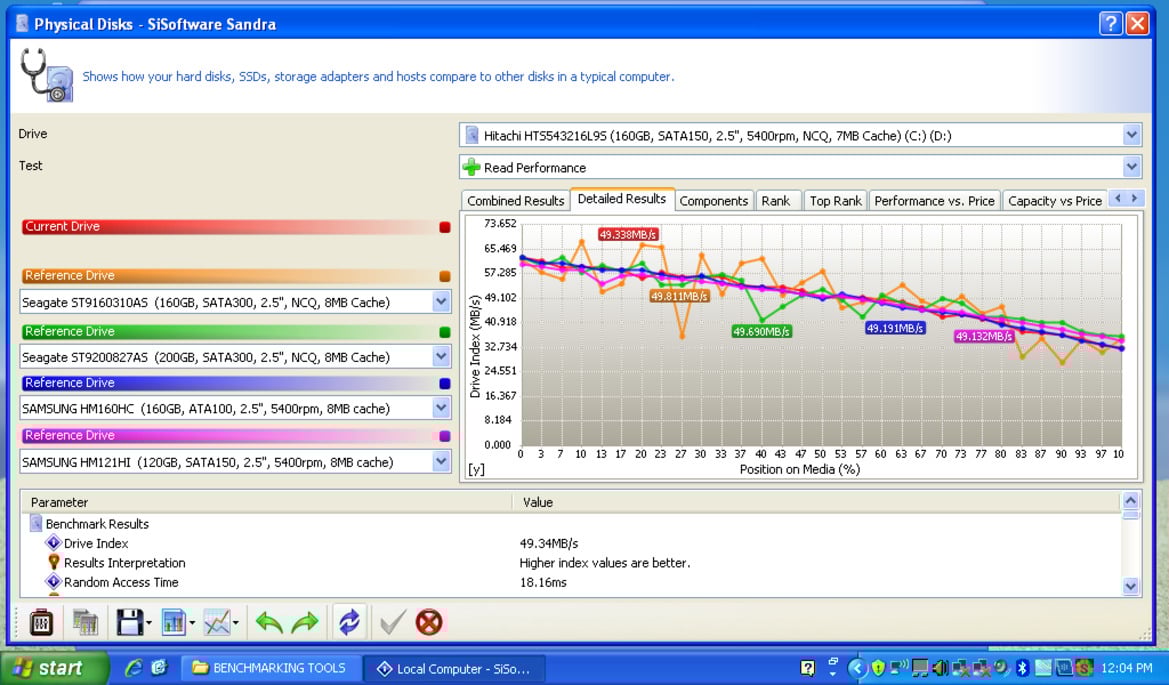The image size is (1169, 685).
Task: Open the save icon's dropdown arrow
Action: coord(149,622)
